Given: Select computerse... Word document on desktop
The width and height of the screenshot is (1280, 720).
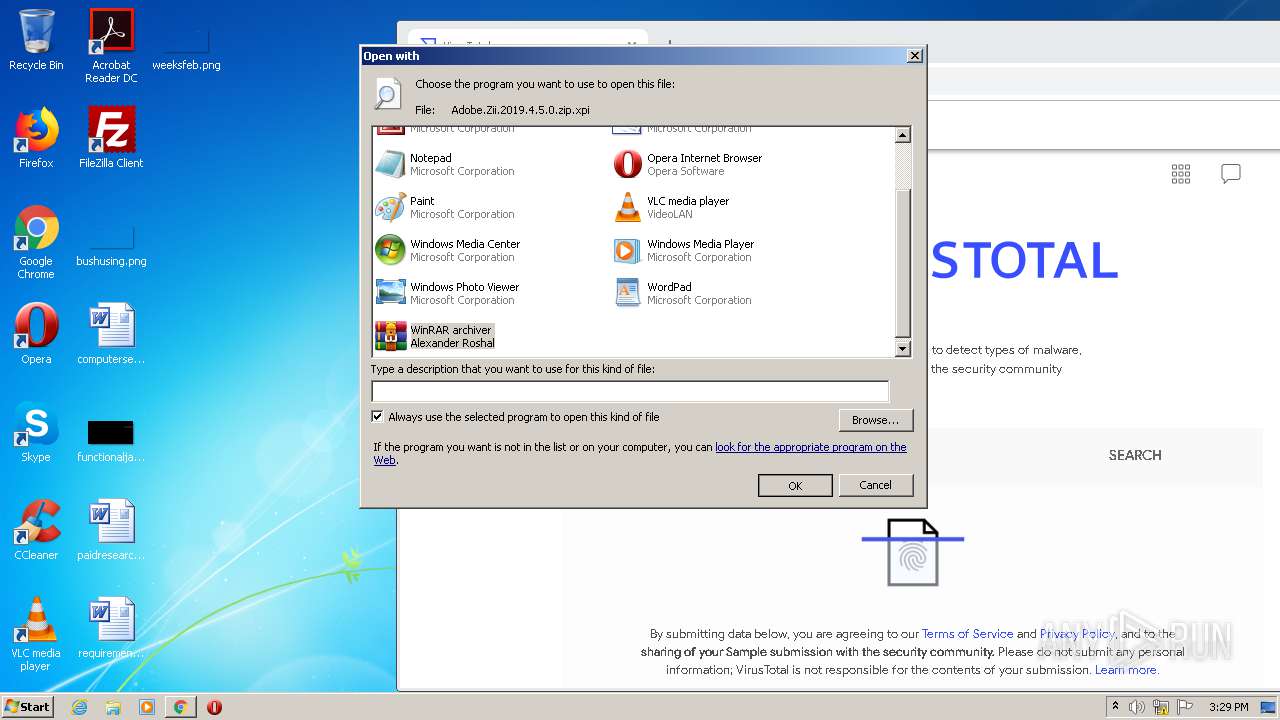Looking at the screenshot, I should click(111, 334).
